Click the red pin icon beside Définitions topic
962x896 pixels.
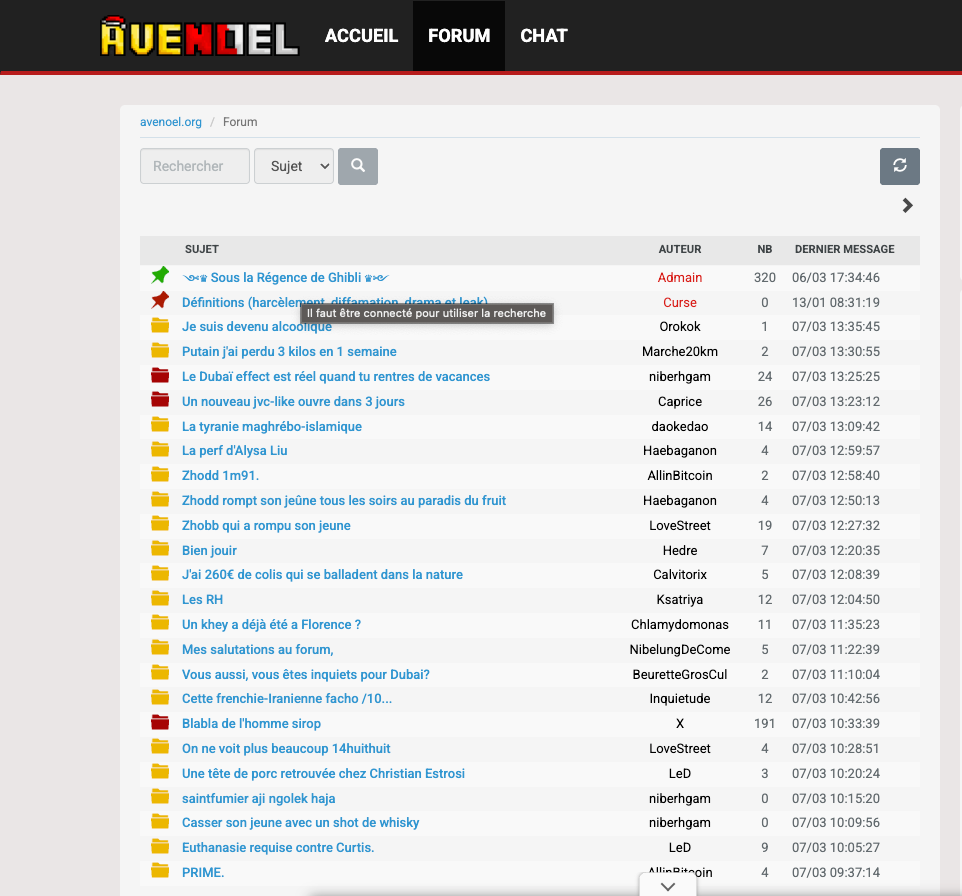coord(160,301)
